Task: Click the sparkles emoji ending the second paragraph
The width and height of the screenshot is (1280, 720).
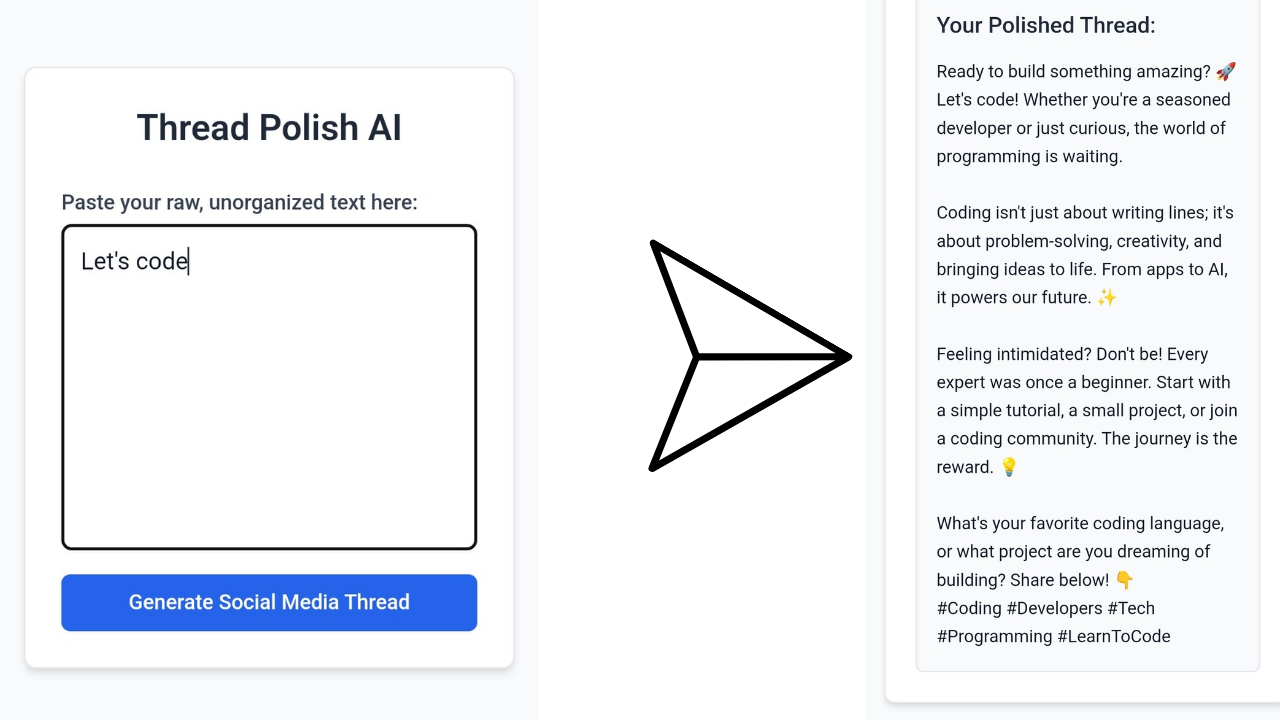Action: (x=1106, y=297)
